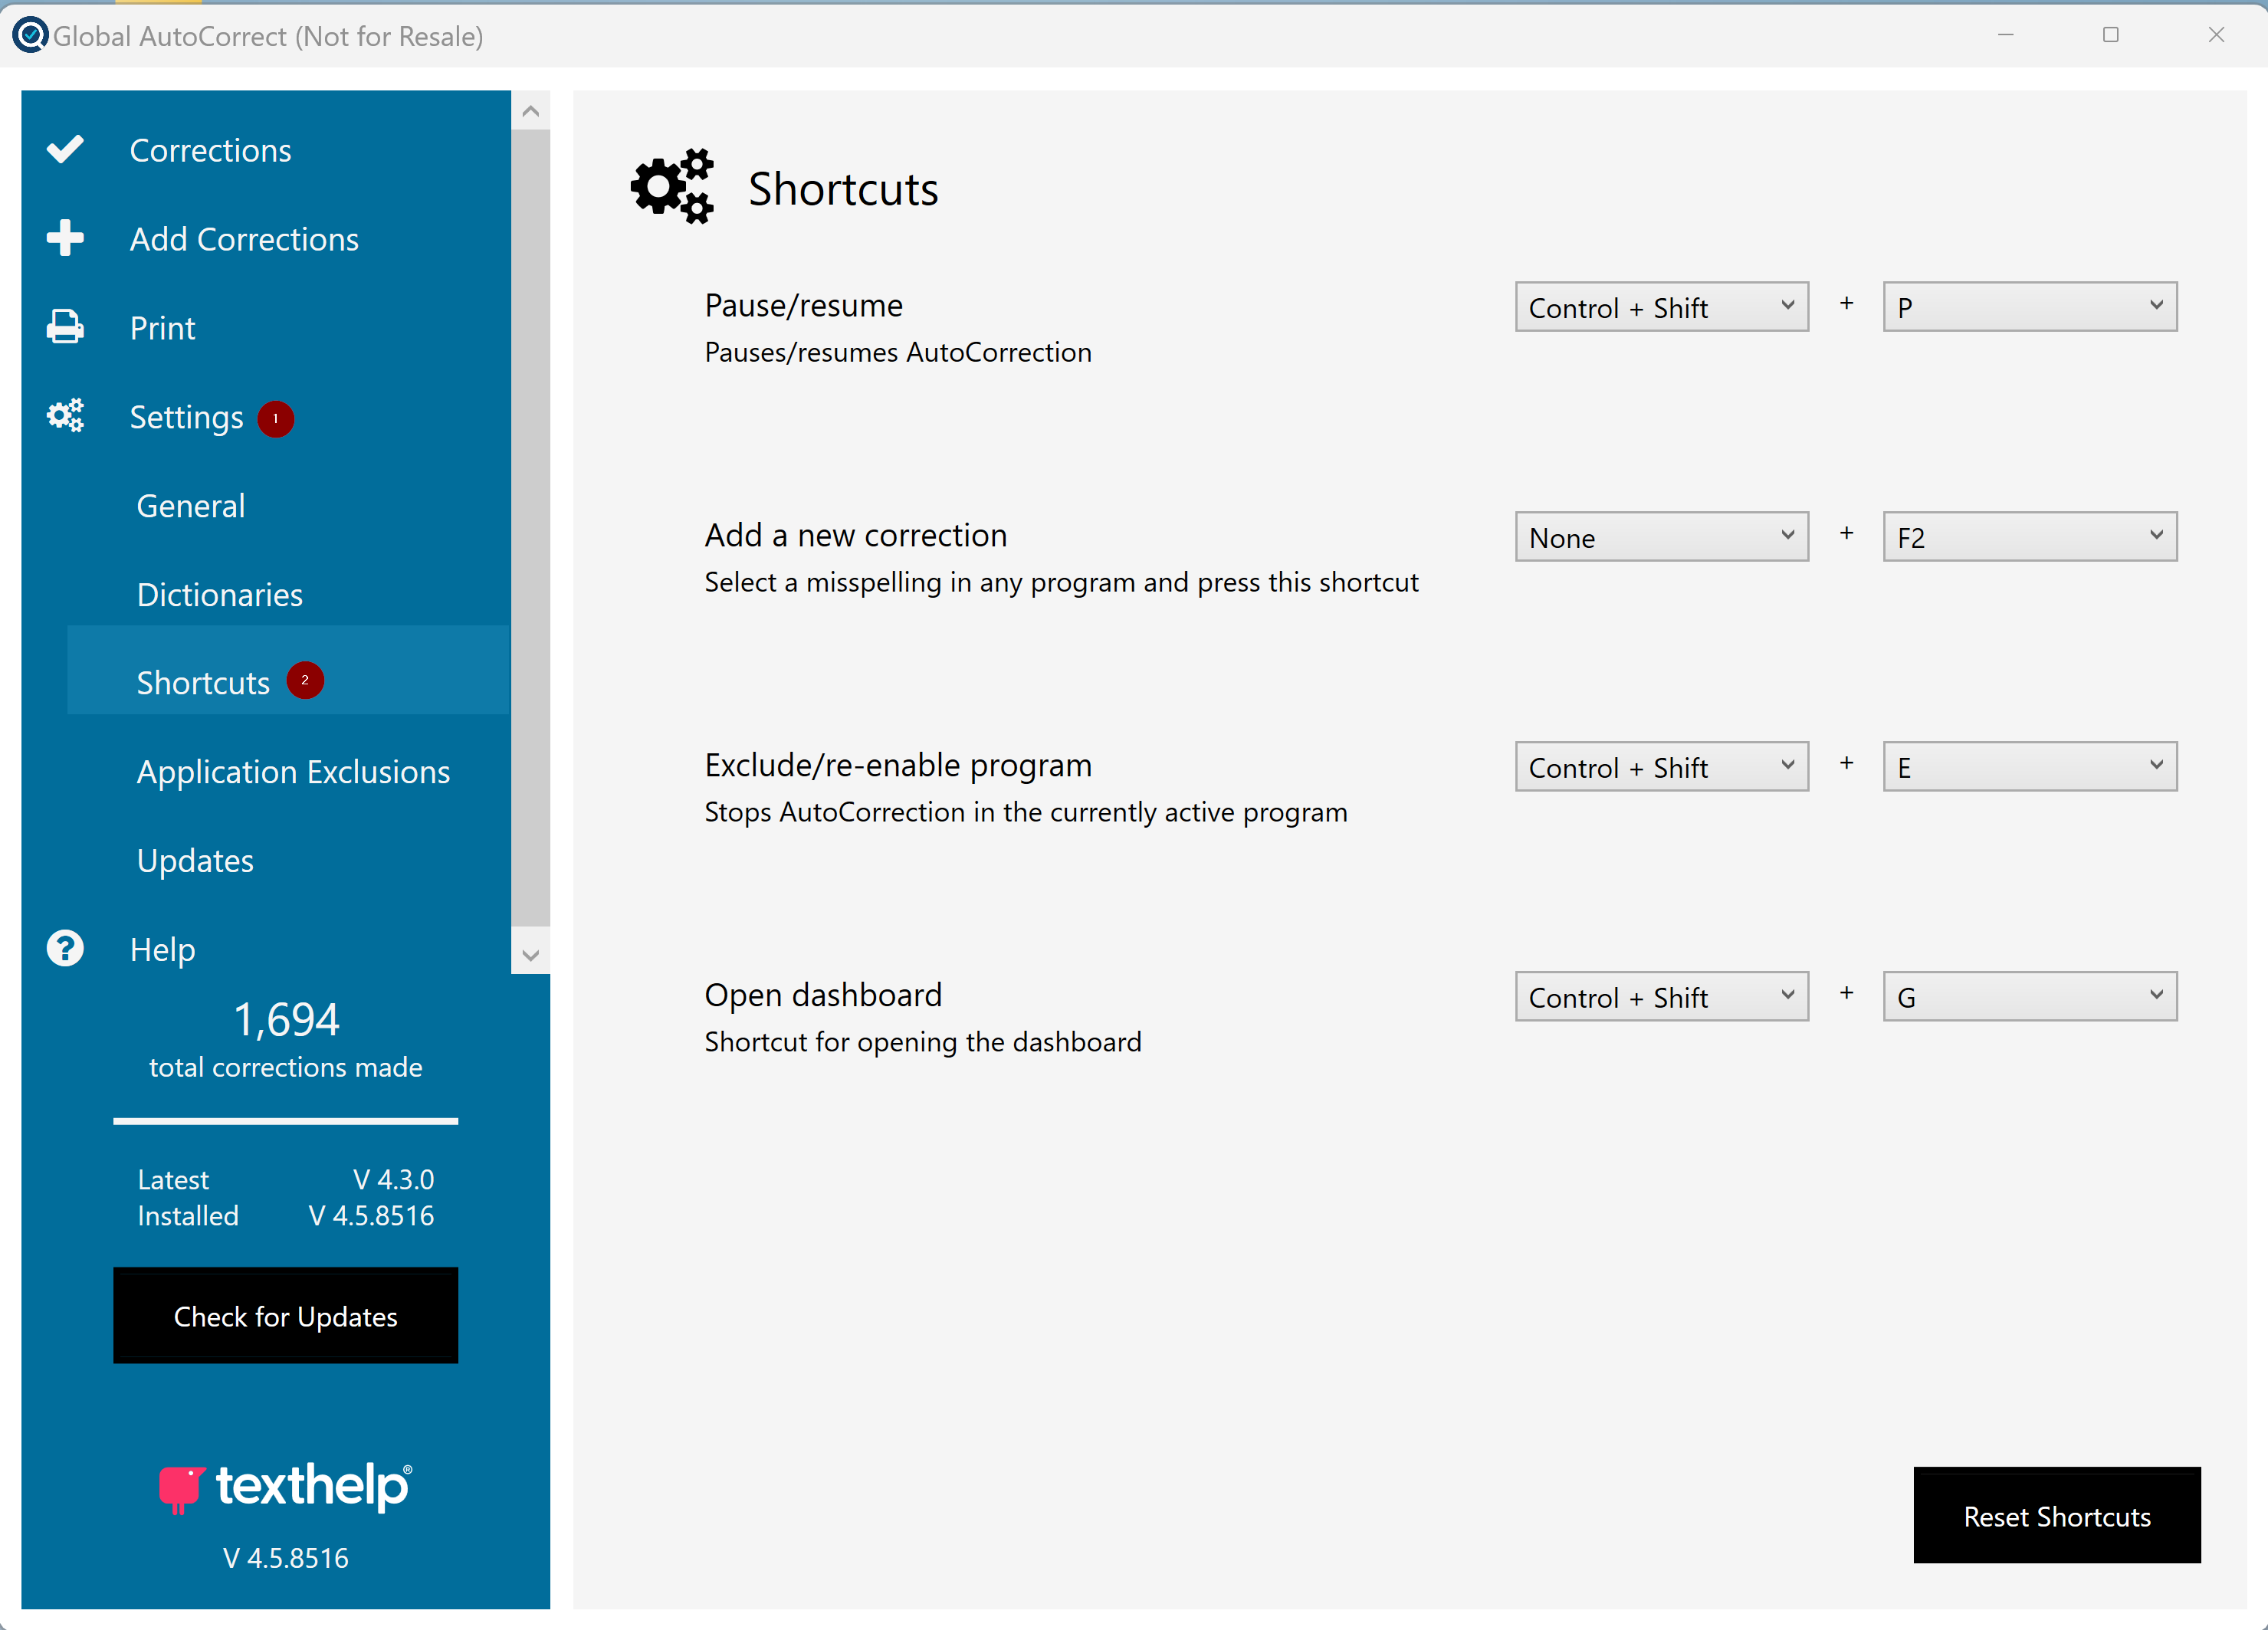Click the red badge beside Settings

tap(275, 418)
